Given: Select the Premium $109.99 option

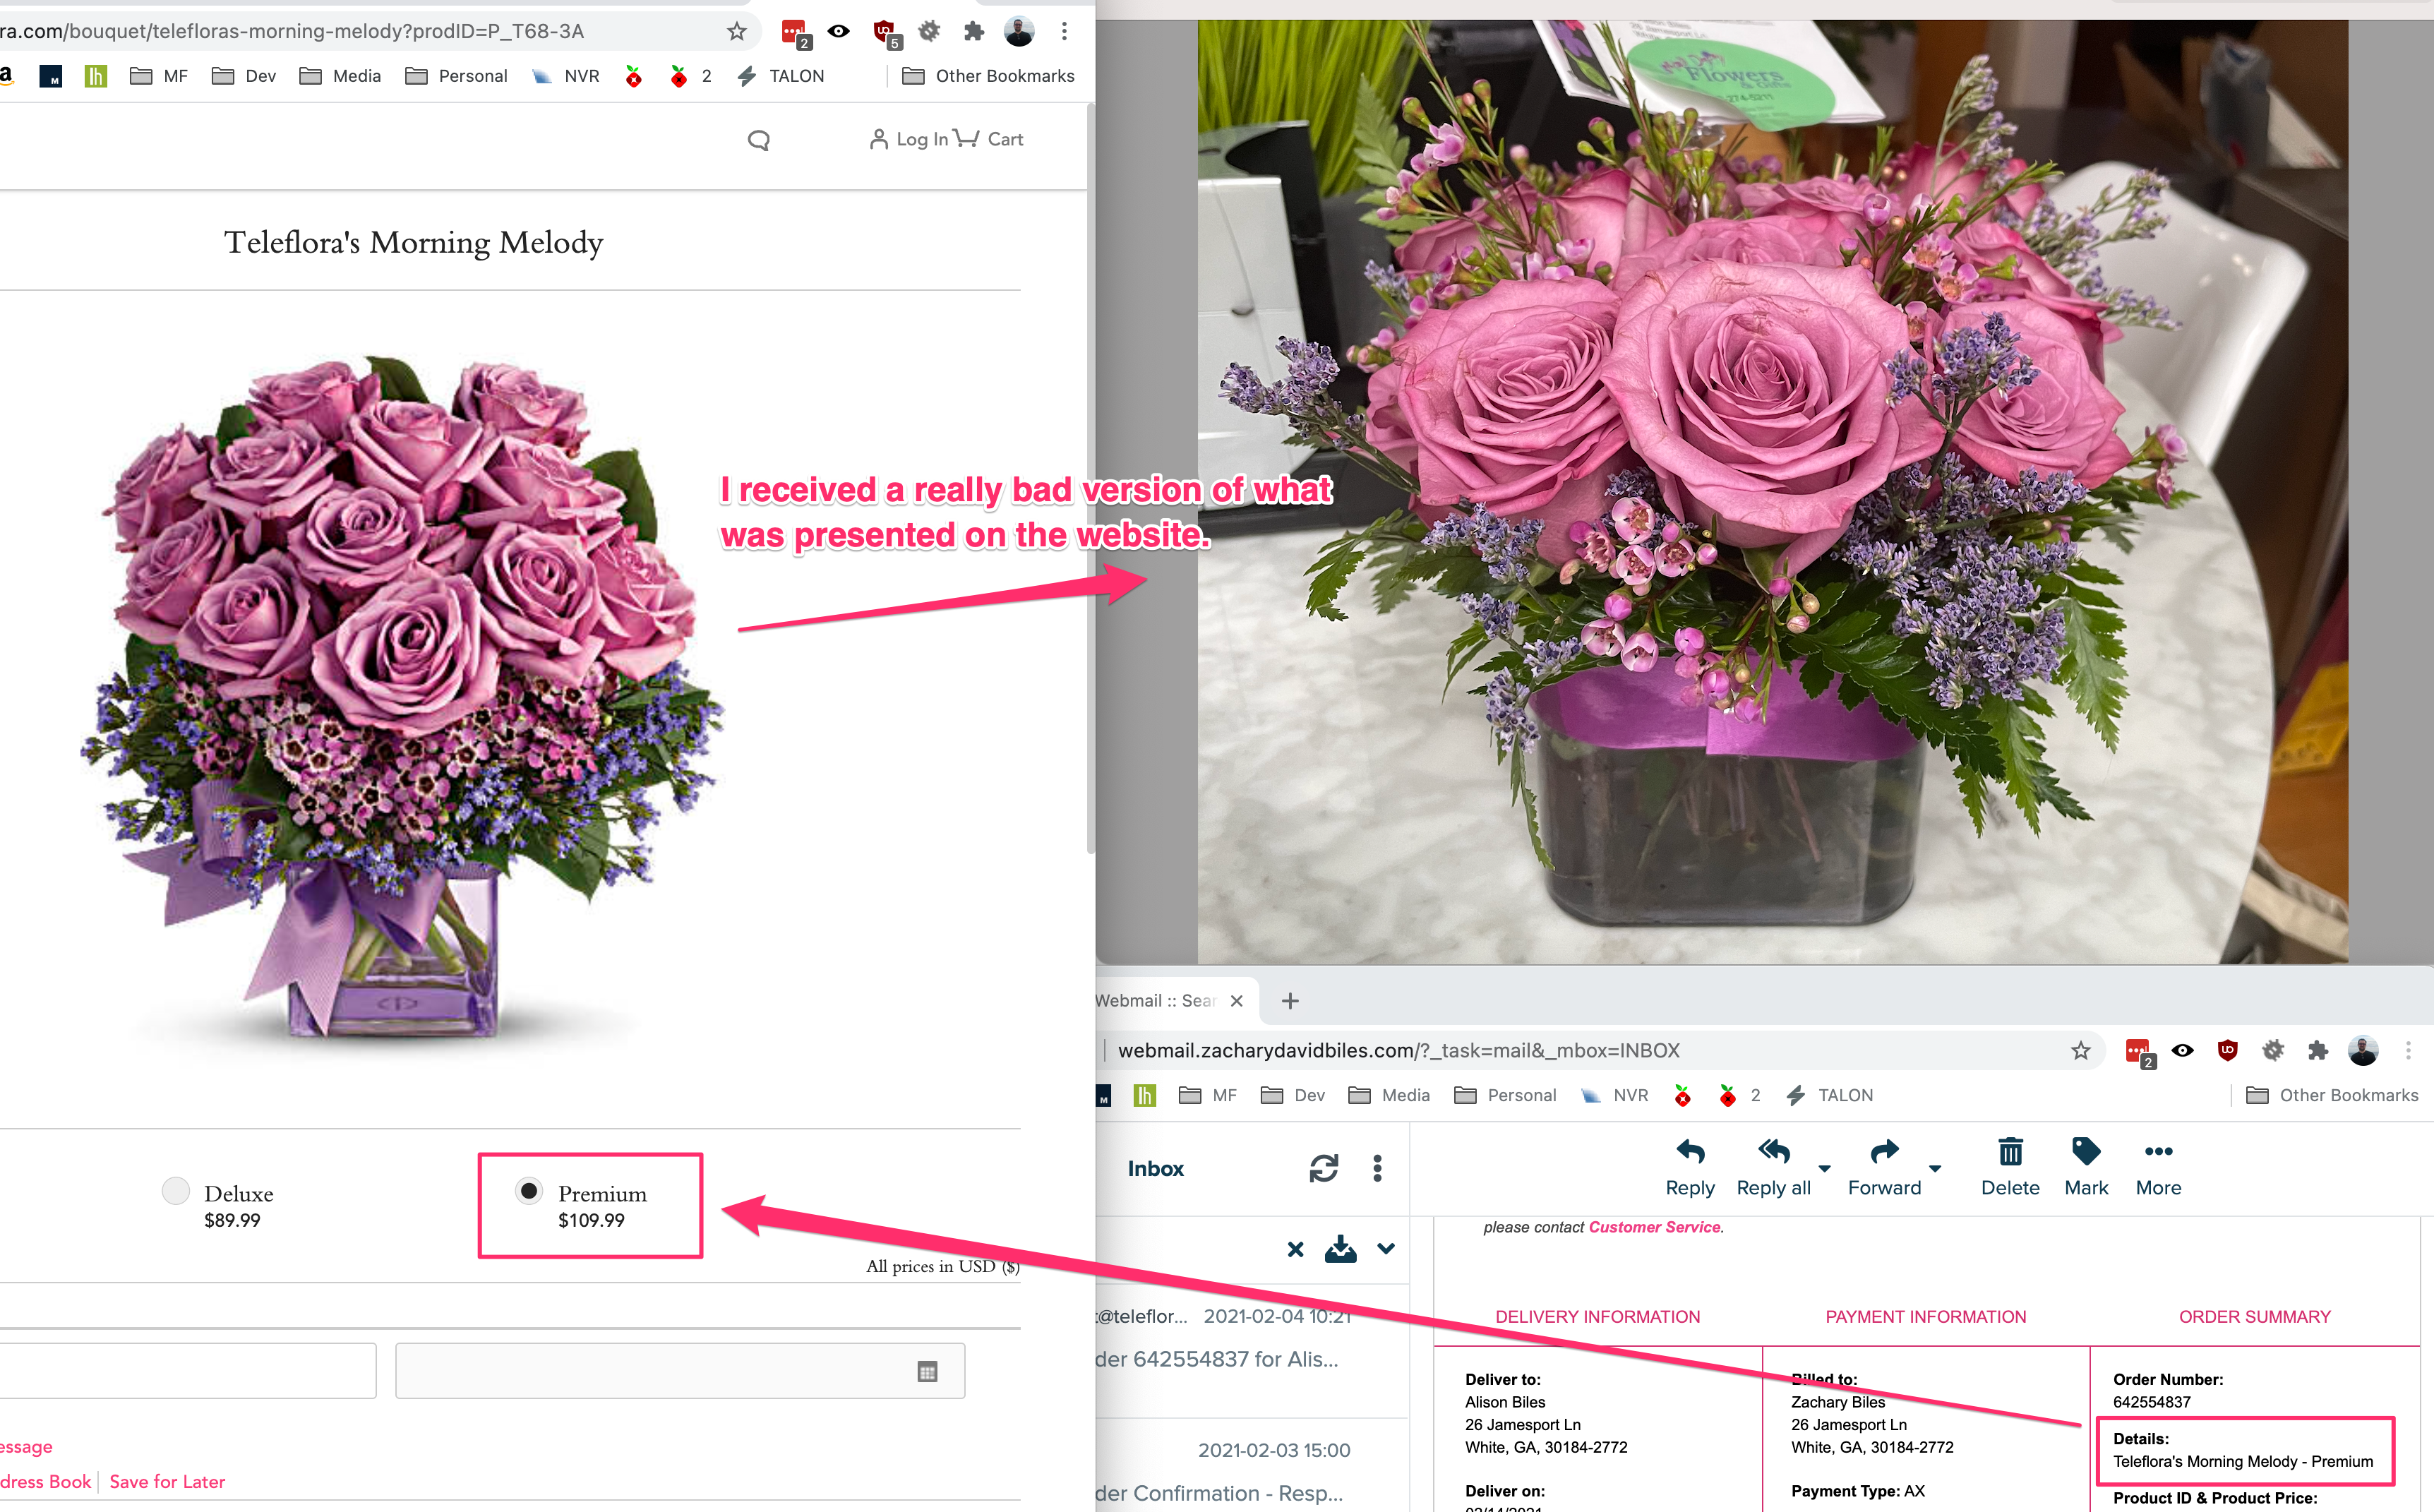Looking at the screenshot, I should 582,1205.
